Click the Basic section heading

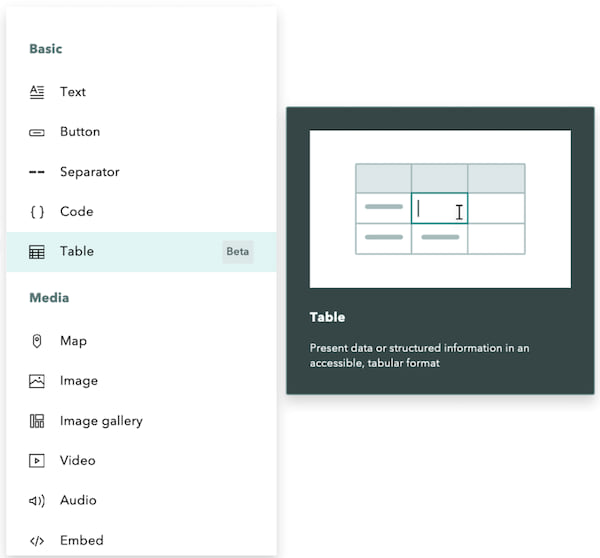point(46,49)
